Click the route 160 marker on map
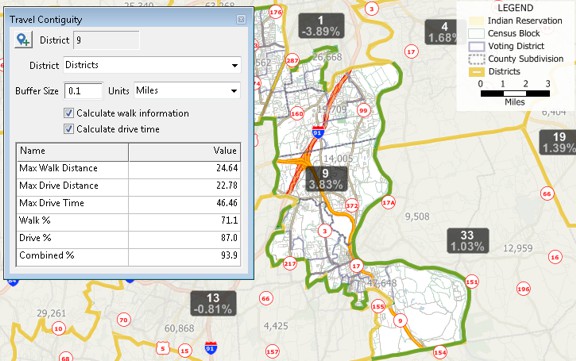This screenshot has height=361, width=576. click(x=297, y=114)
